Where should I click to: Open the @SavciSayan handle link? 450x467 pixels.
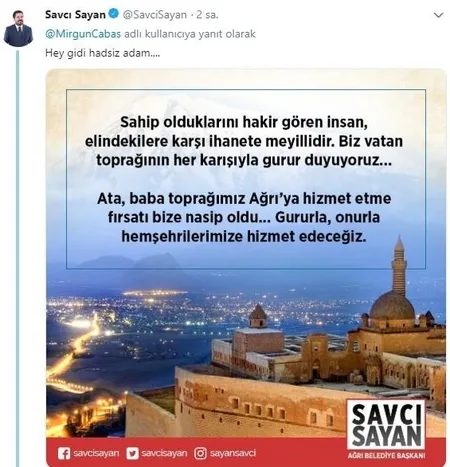tap(155, 15)
